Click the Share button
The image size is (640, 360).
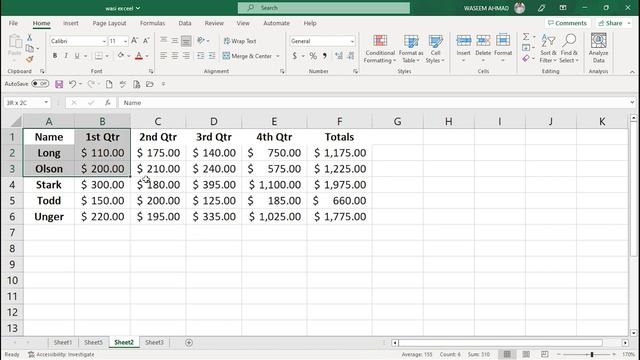point(611,23)
